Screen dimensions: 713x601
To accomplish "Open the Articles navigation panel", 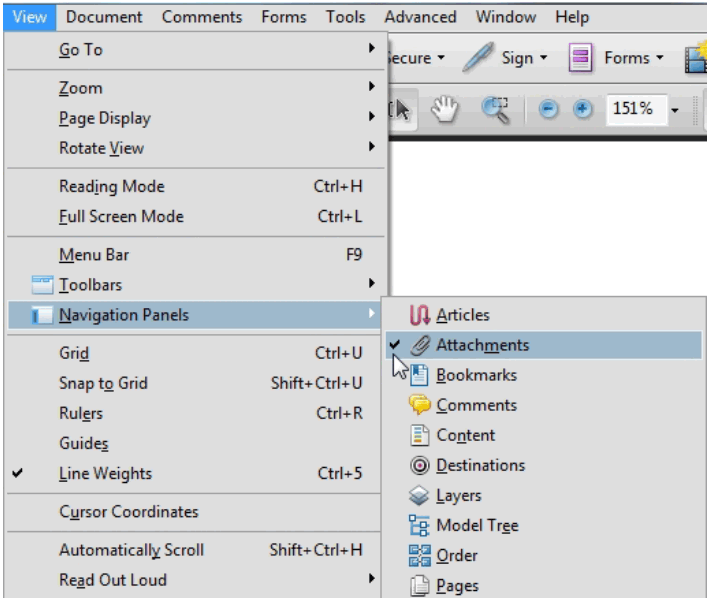I will (x=462, y=315).
